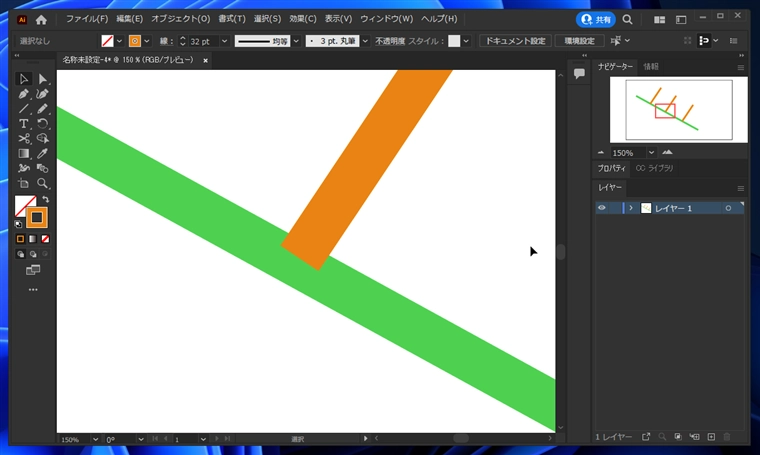Open stroke weight 32 pt dropdown
Screen dimensions: 760x455
tap(224, 41)
